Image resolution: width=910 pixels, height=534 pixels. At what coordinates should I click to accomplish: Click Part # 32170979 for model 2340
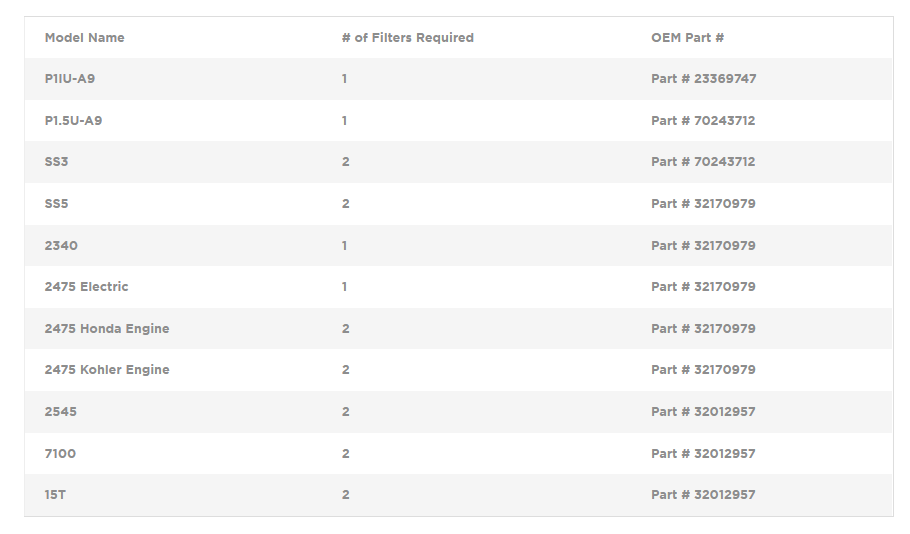coord(703,246)
